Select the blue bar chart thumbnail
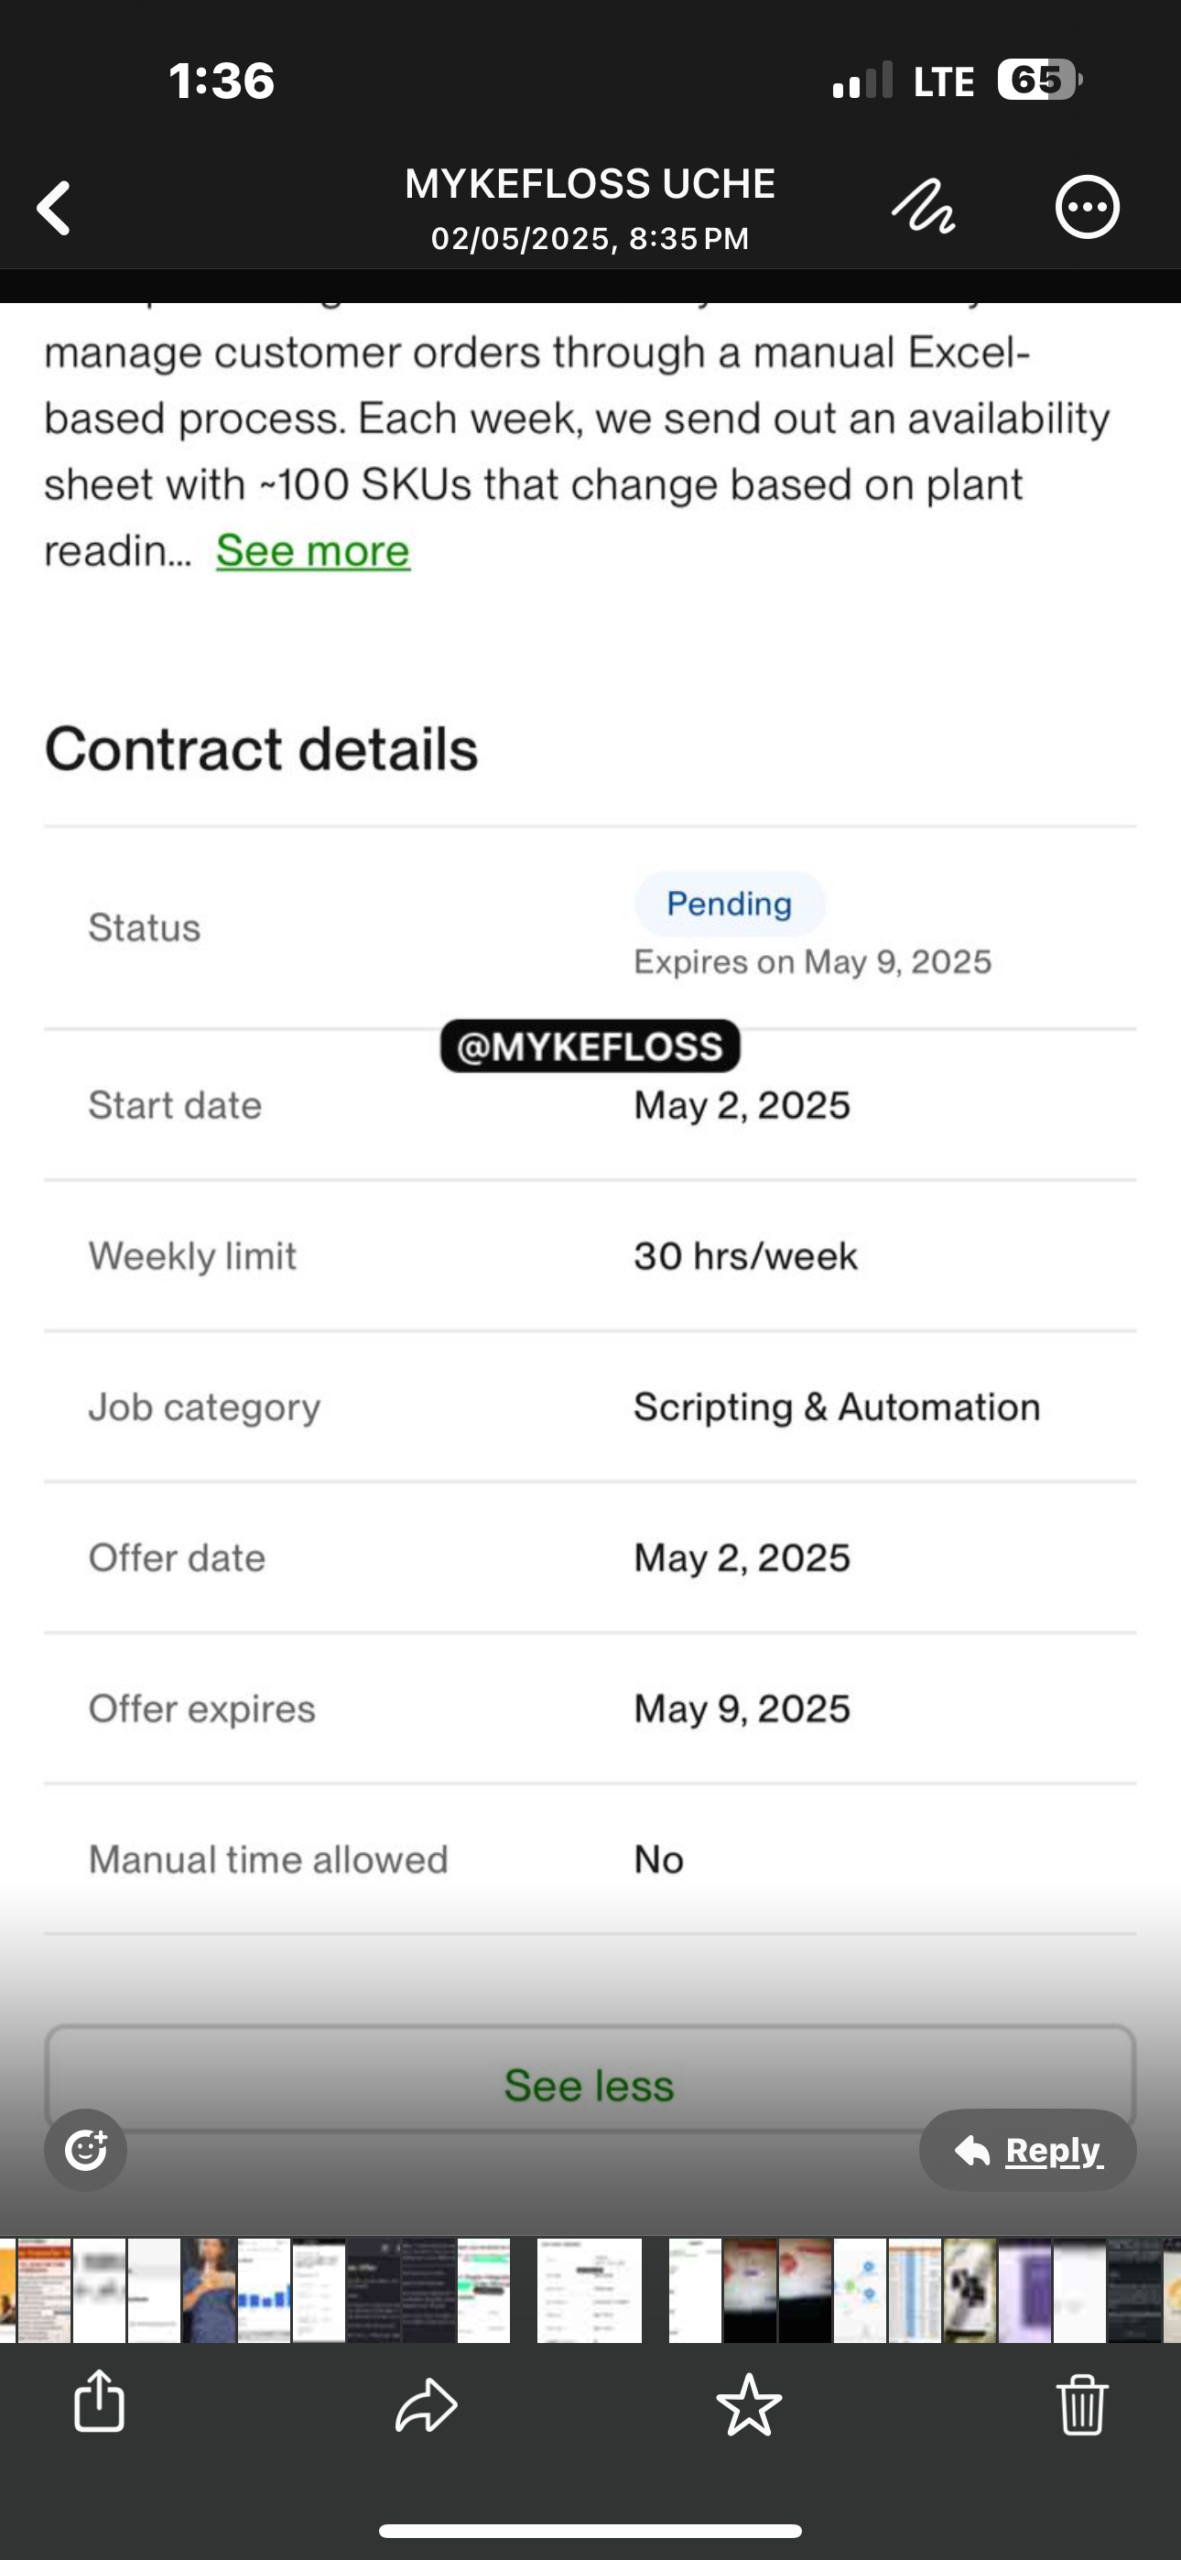1181x2560 pixels. pyautogui.click(x=264, y=2290)
